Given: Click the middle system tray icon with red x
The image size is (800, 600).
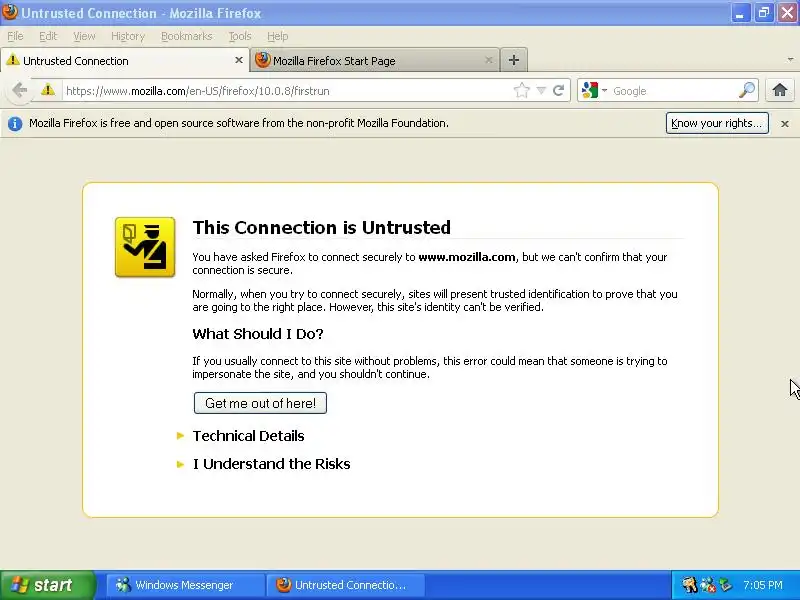Looking at the screenshot, I should [707, 585].
